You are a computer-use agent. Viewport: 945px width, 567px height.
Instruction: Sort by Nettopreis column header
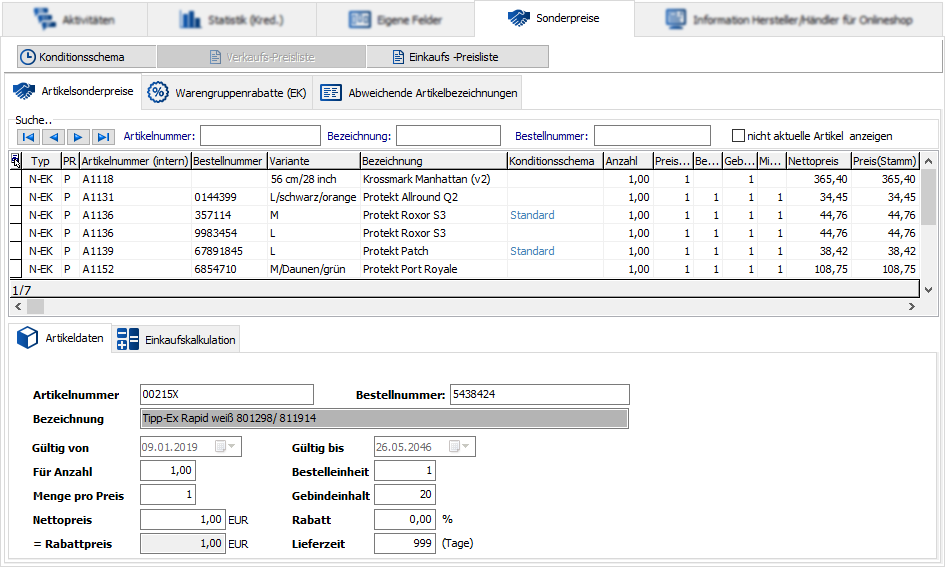point(818,161)
